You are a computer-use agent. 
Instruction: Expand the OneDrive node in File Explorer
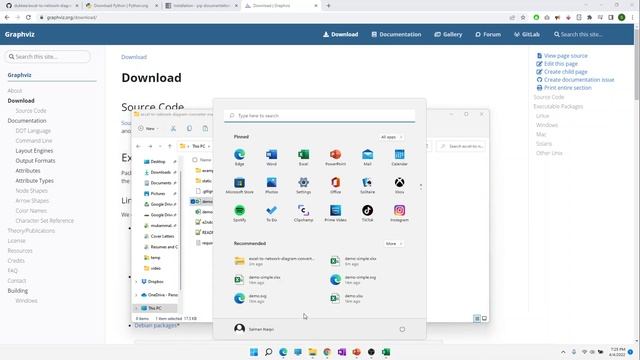pyautogui.click(x=137, y=295)
